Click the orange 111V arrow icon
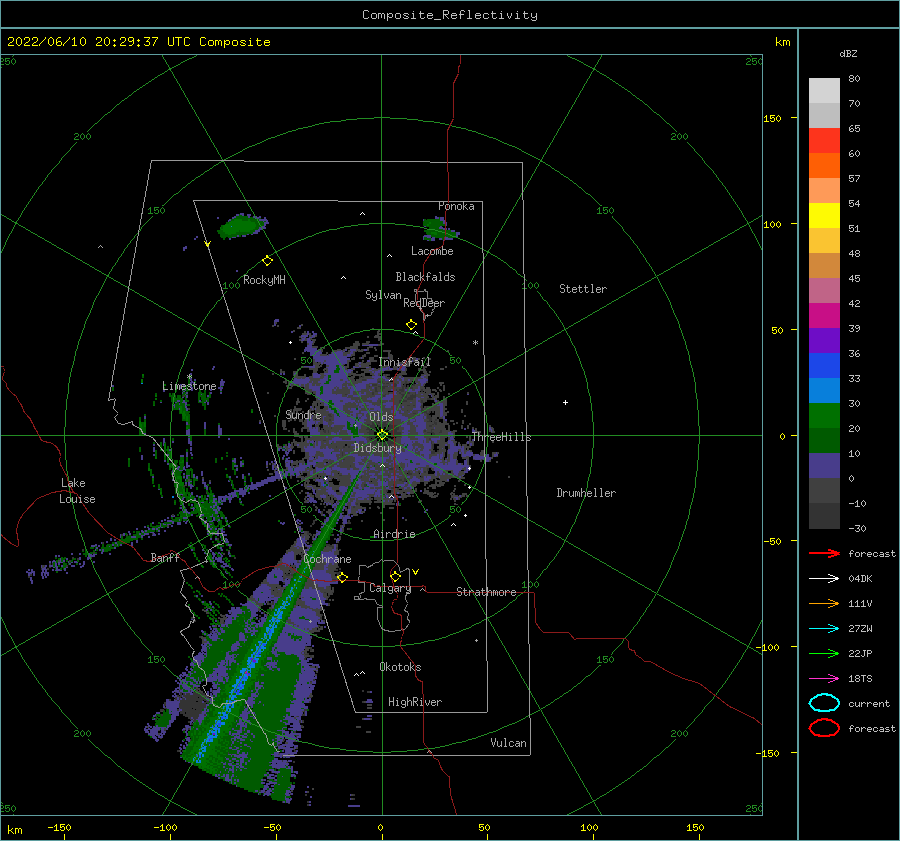900x841 pixels. tap(824, 603)
